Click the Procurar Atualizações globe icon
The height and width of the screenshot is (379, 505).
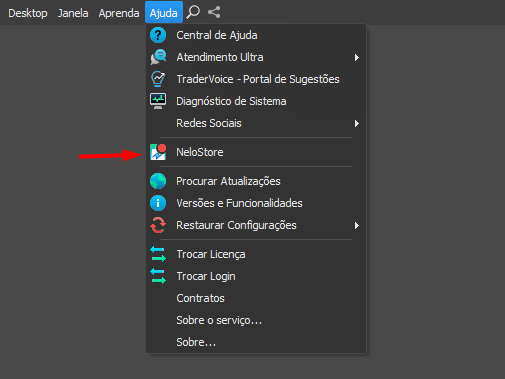tap(158, 181)
